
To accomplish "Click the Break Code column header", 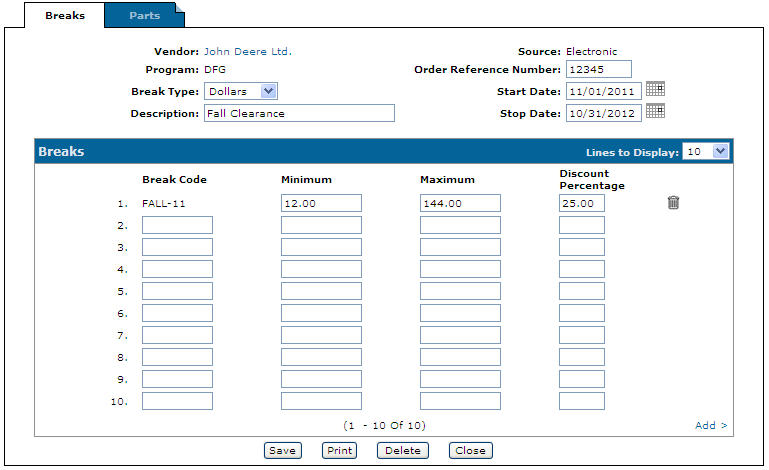I will [x=174, y=180].
